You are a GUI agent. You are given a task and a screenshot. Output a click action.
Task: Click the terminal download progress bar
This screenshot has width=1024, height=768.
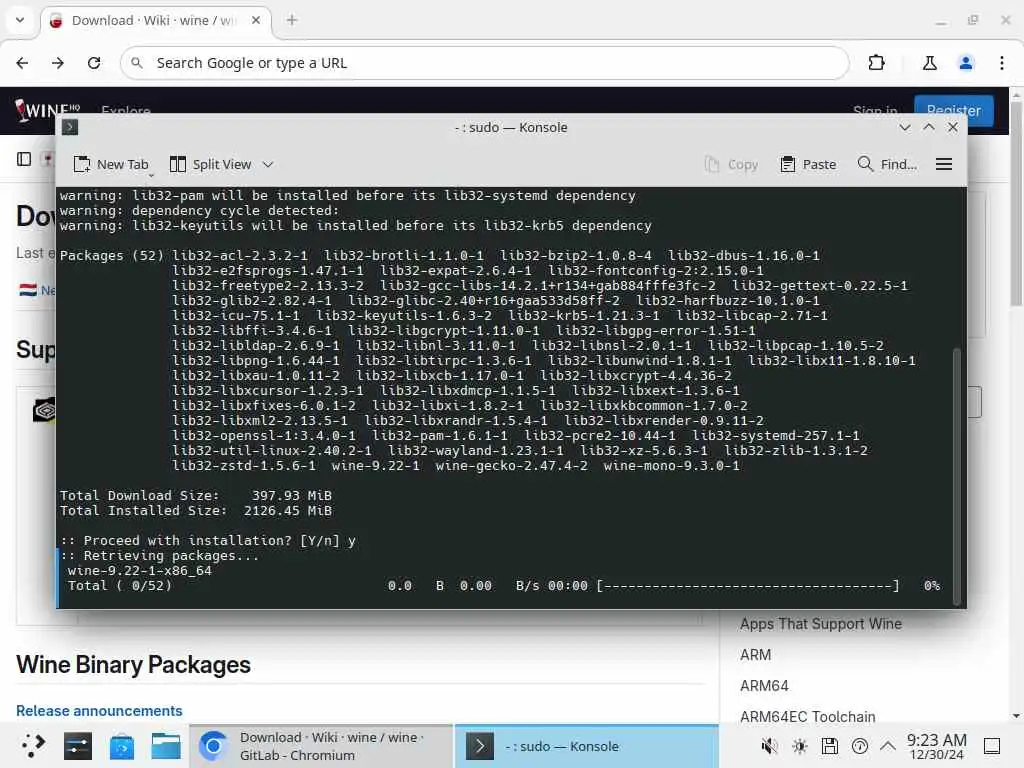748,586
